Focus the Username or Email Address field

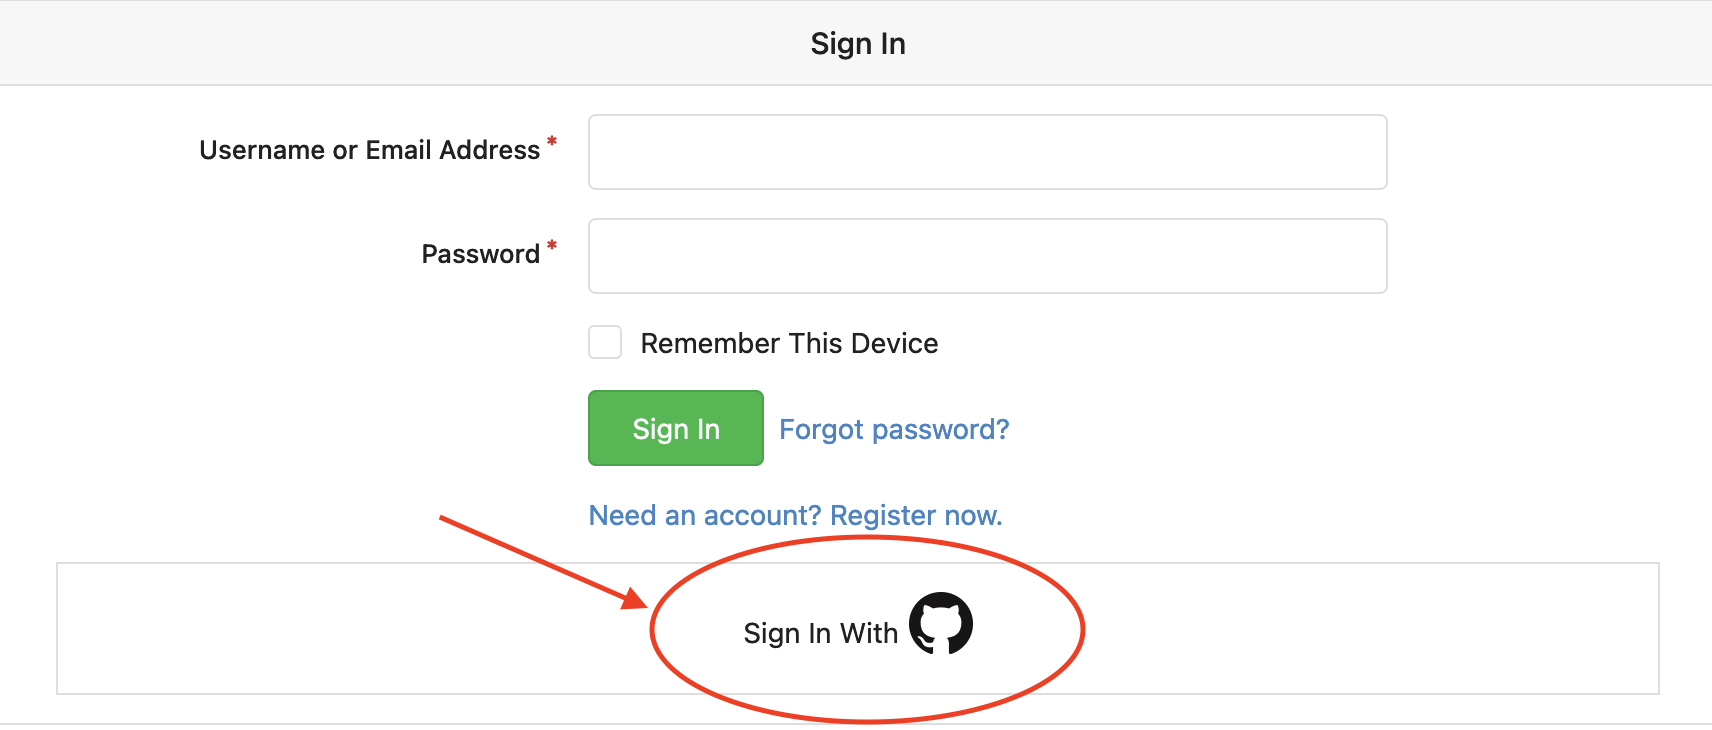[987, 152]
